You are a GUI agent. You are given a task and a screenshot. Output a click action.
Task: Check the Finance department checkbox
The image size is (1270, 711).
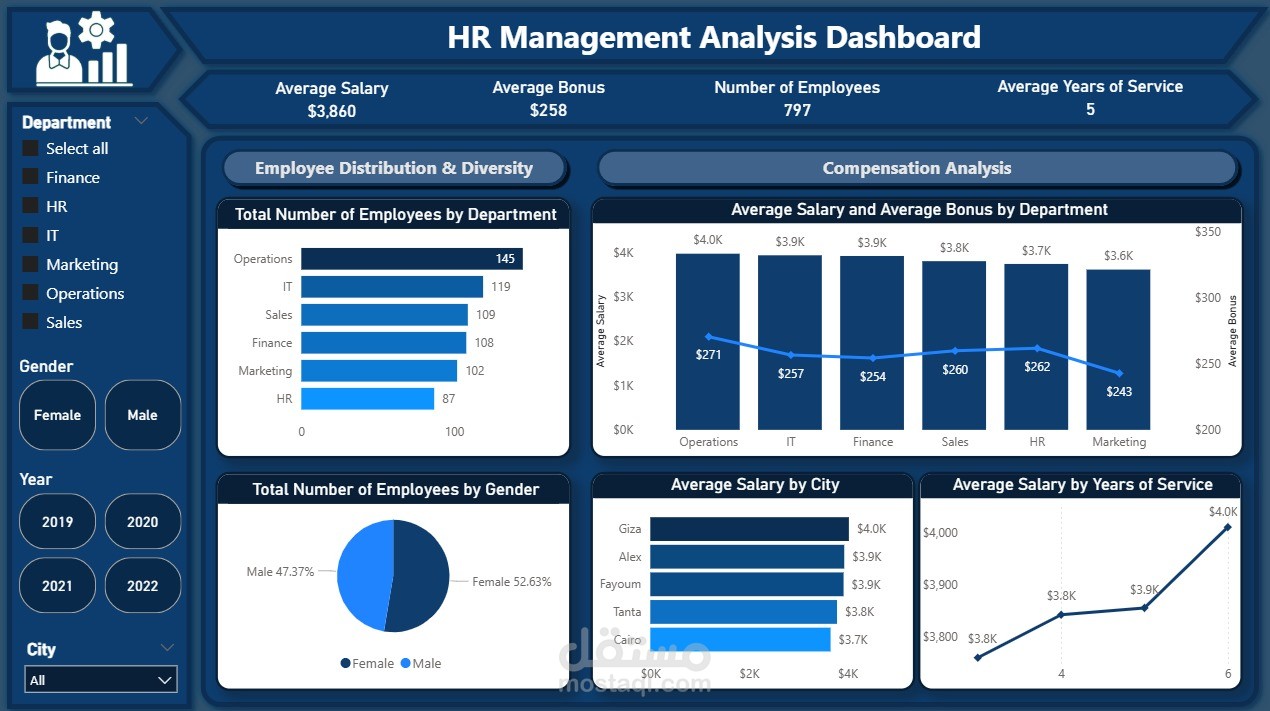tap(31, 177)
